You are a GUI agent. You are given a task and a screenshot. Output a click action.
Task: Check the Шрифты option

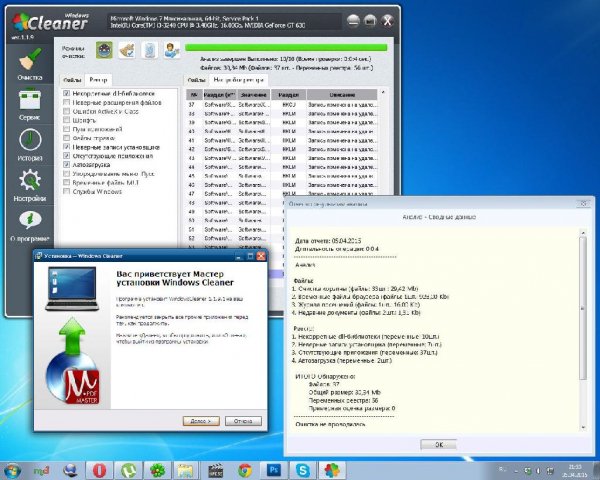(x=67, y=120)
